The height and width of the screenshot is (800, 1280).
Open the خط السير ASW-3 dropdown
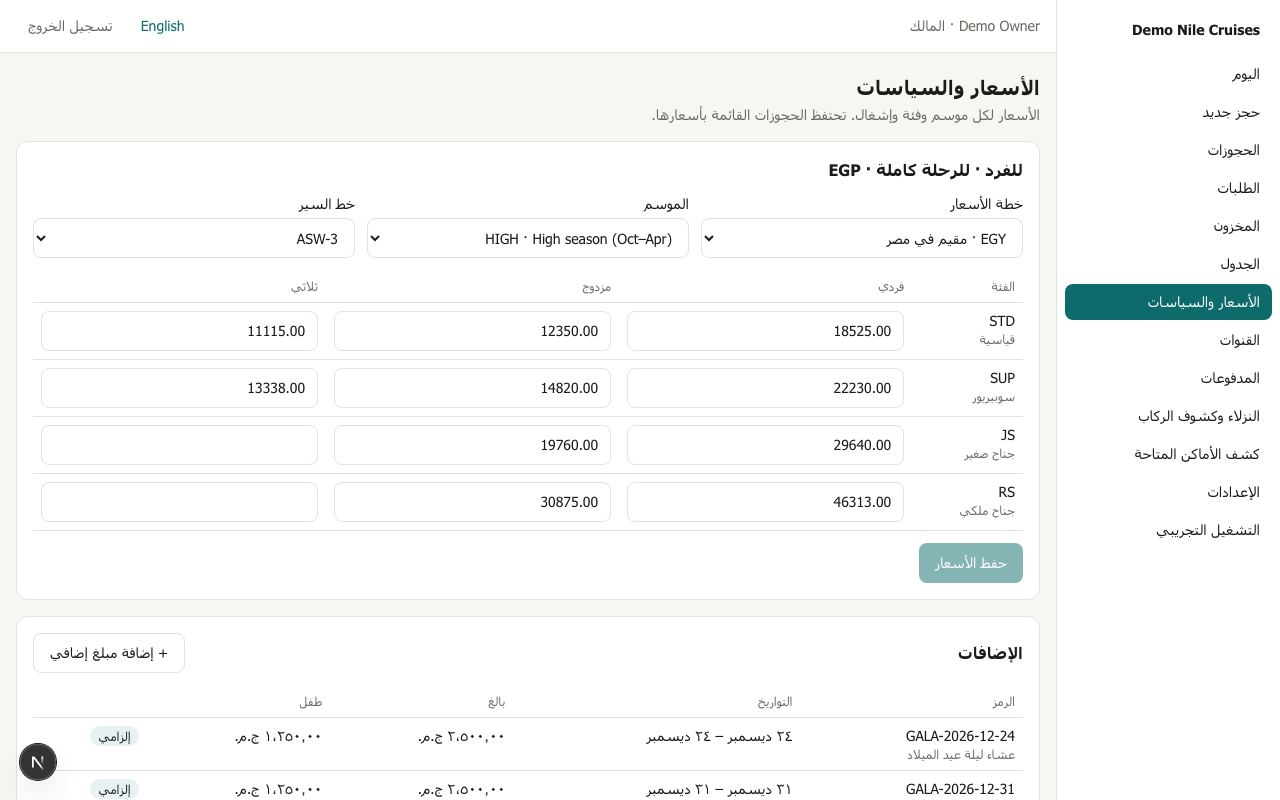(x=194, y=238)
